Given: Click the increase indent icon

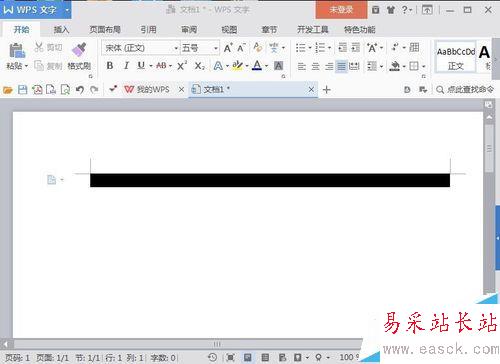Looking at the screenshot, I should 356,48.
